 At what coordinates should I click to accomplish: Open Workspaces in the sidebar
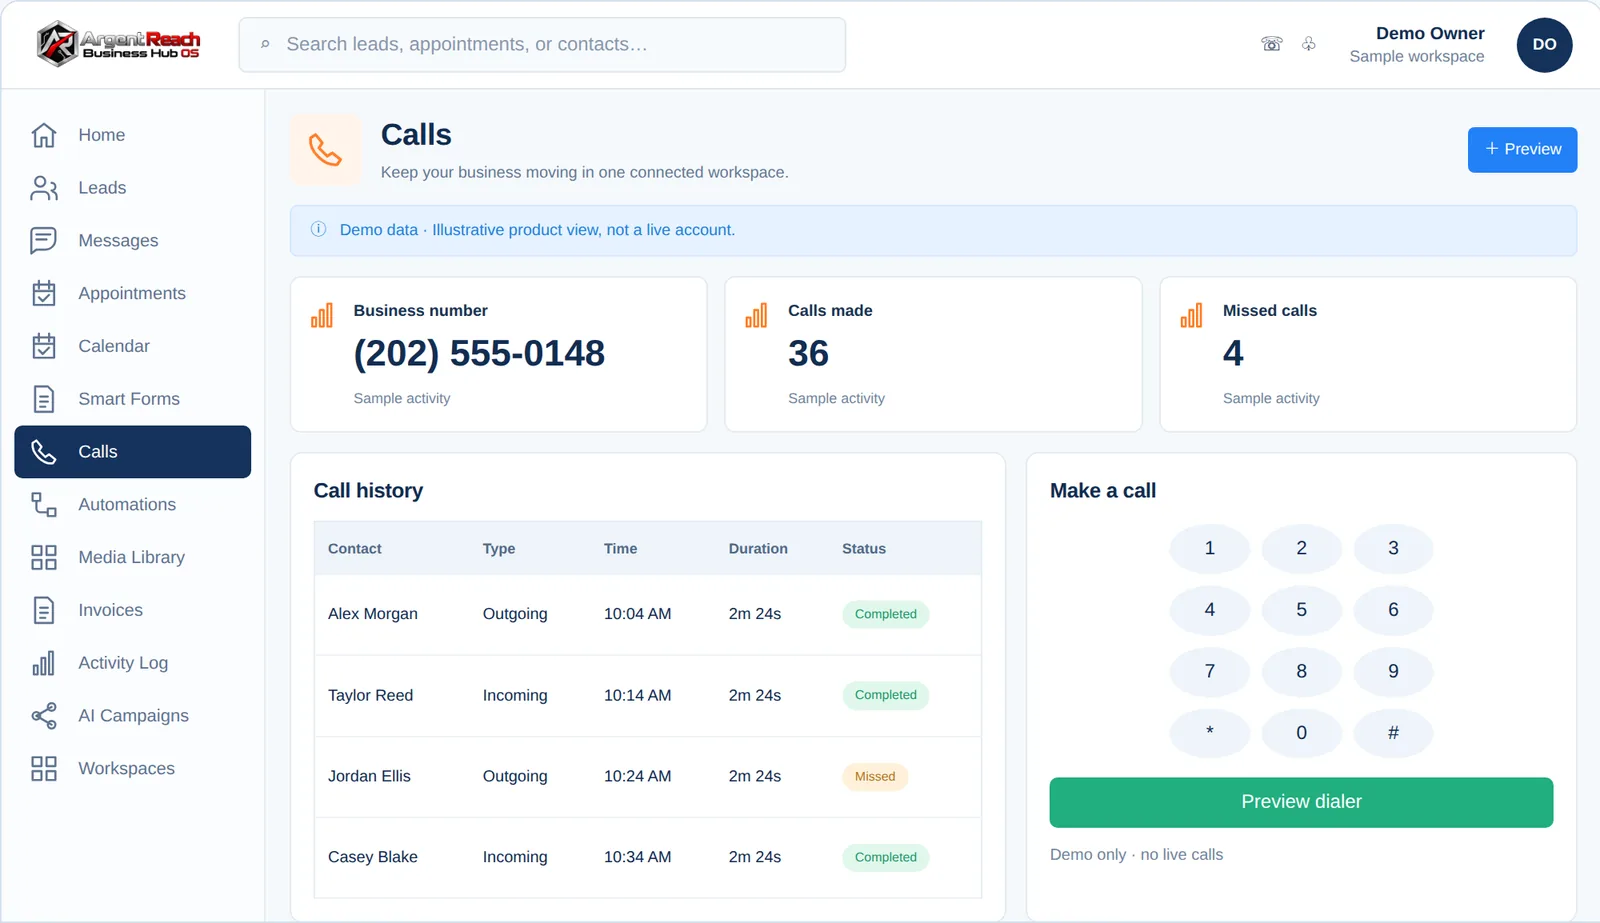click(x=132, y=769)
